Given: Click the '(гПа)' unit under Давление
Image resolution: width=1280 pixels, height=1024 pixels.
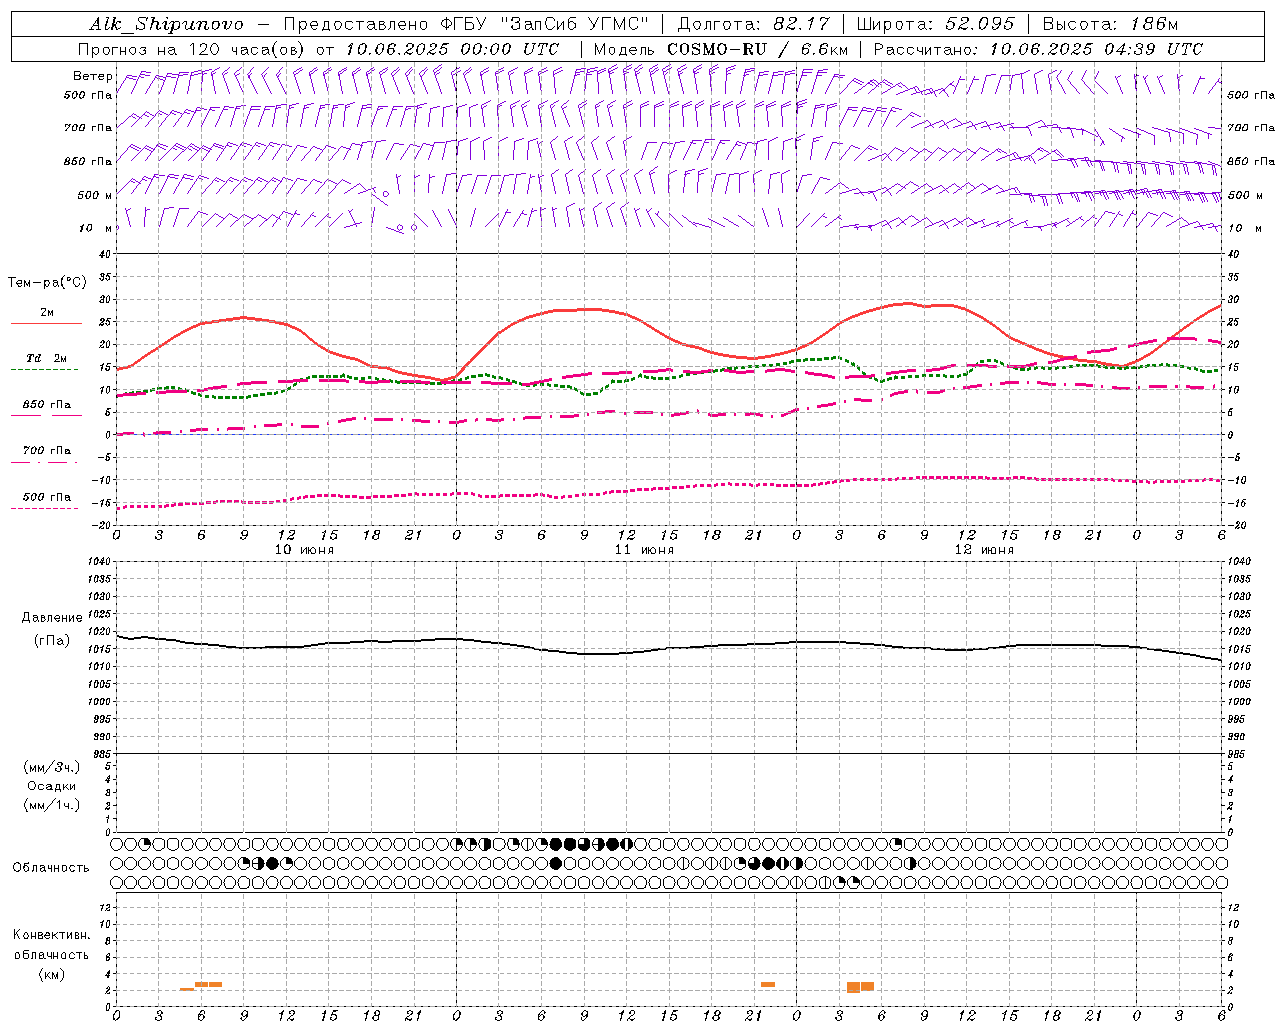Looking at the screenshot, I should 52,640.
